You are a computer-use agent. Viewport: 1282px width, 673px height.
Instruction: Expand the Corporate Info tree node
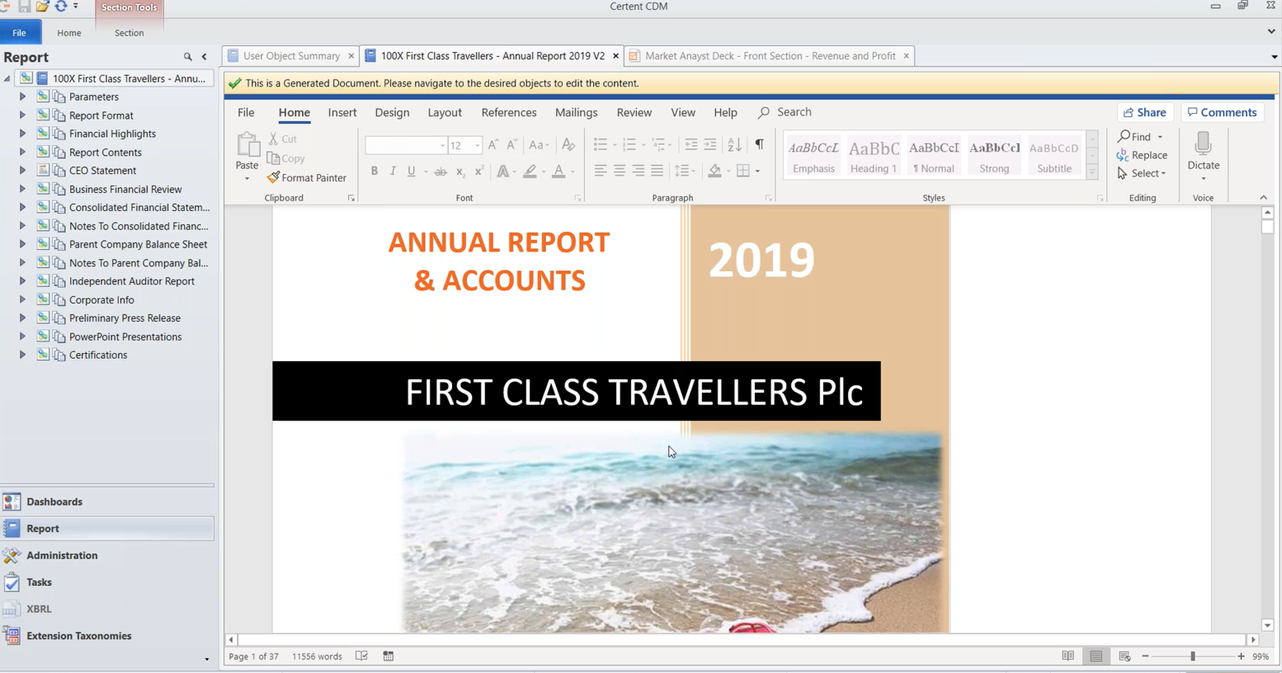tap(22, 300)
